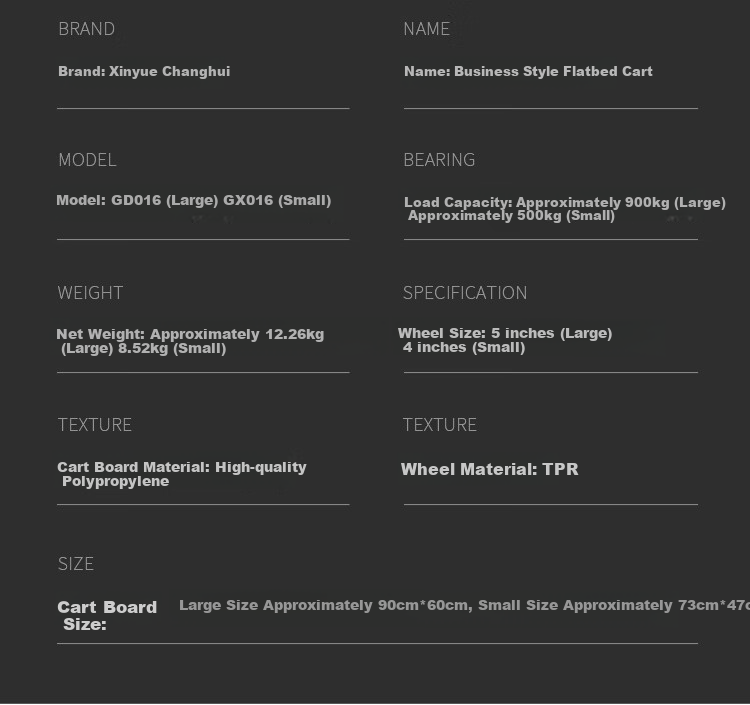Select the Brand: Xinyue Changhui text
This screenshot has height=705, width=750.
pos(144,72)
